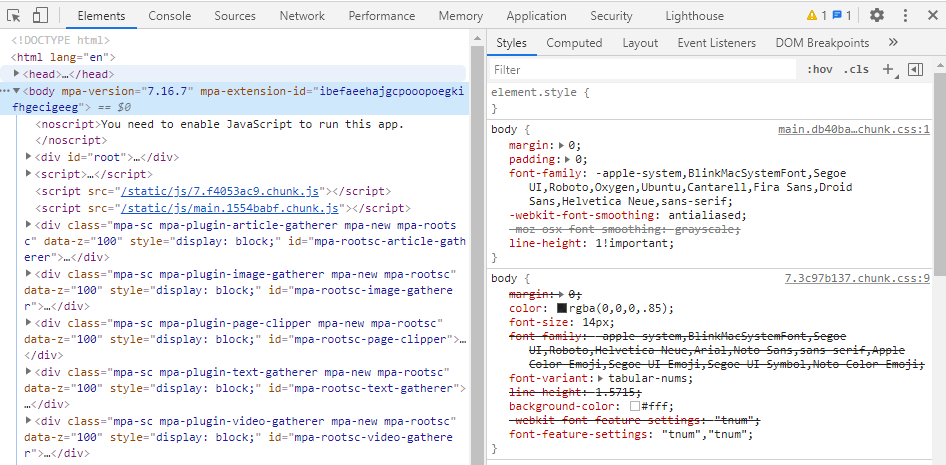Screen dimensions: 946x465
Task: Click the blue messages count badge
Action: [842, 16]
